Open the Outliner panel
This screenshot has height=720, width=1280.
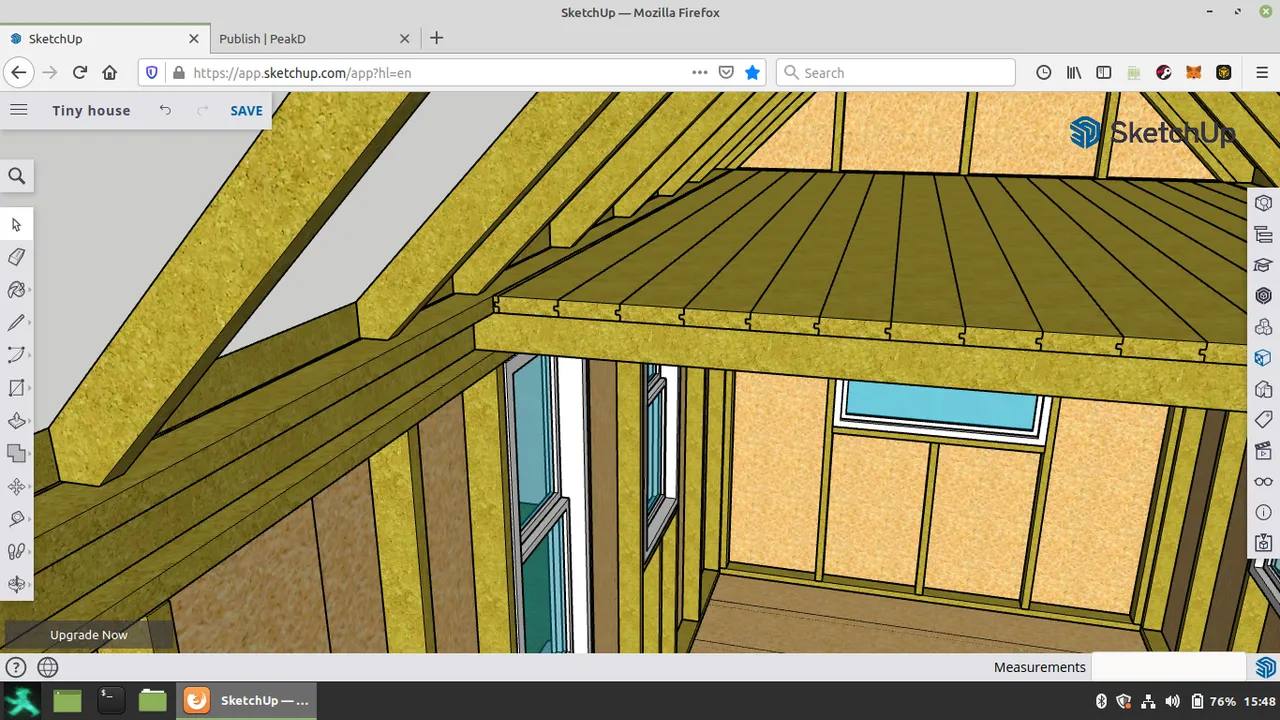(1264, 234)
